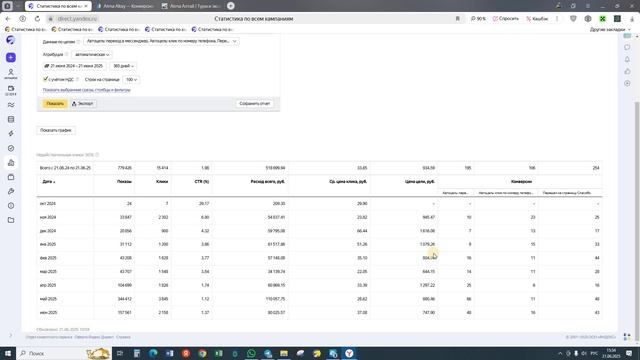Click the Windows taskbar search box

coord(63,353)
